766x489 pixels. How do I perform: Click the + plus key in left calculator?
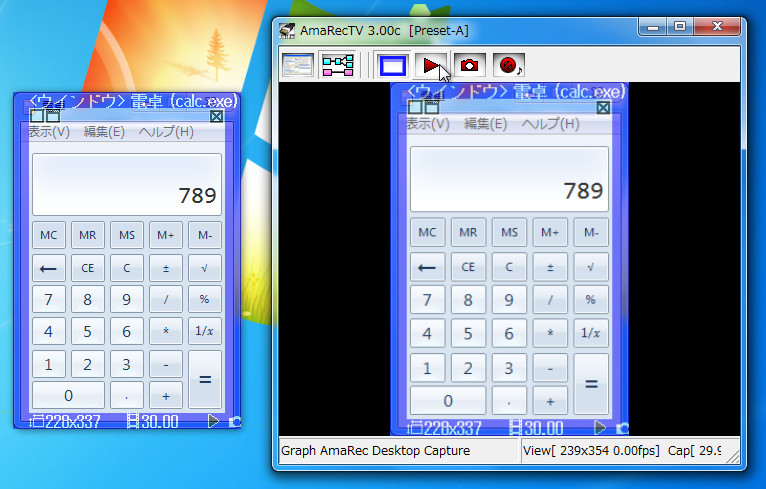coord(166,395)
